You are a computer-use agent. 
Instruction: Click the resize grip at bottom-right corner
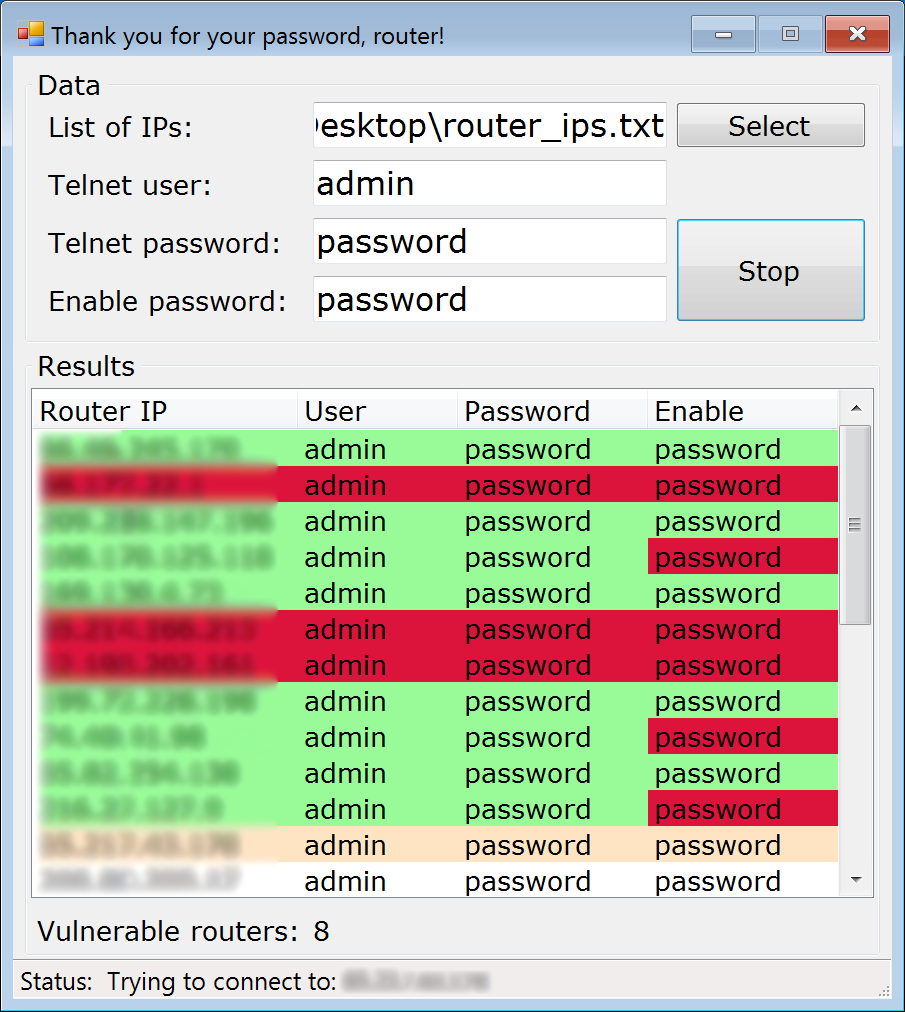click(x=884, y=991)
